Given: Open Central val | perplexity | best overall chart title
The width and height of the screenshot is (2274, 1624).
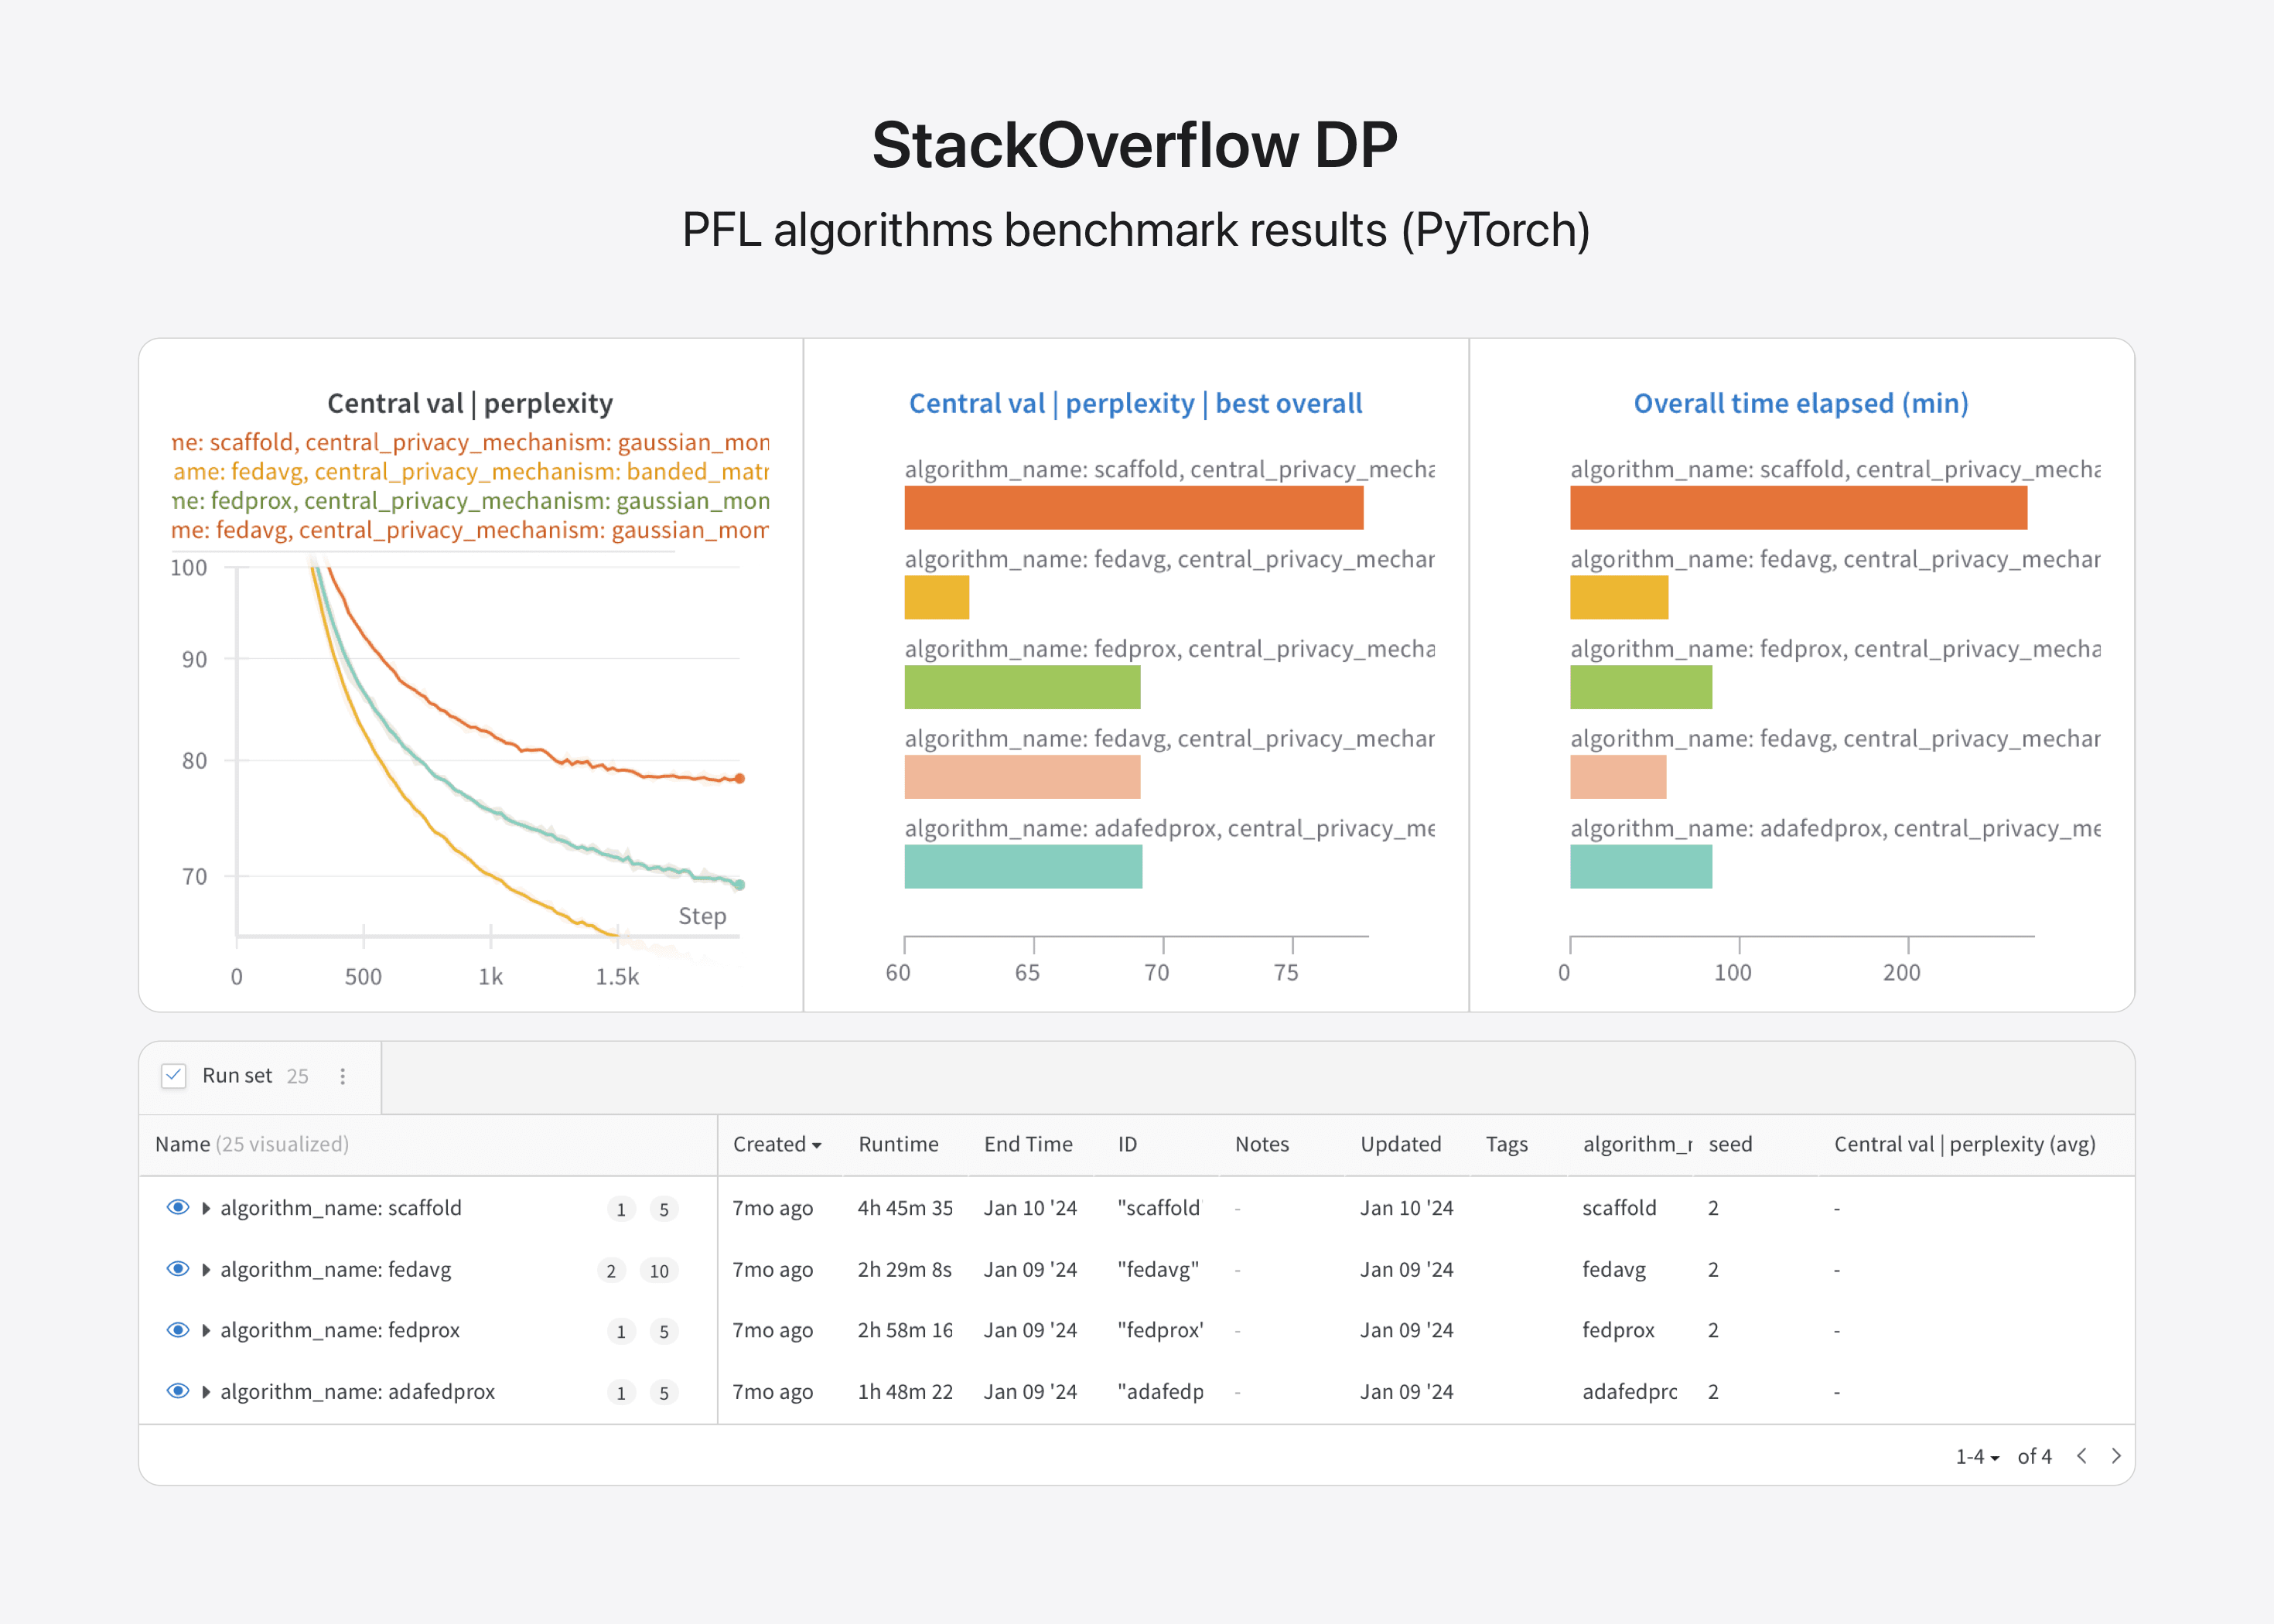Looking at the screenshot, I should click(1135, 403).
